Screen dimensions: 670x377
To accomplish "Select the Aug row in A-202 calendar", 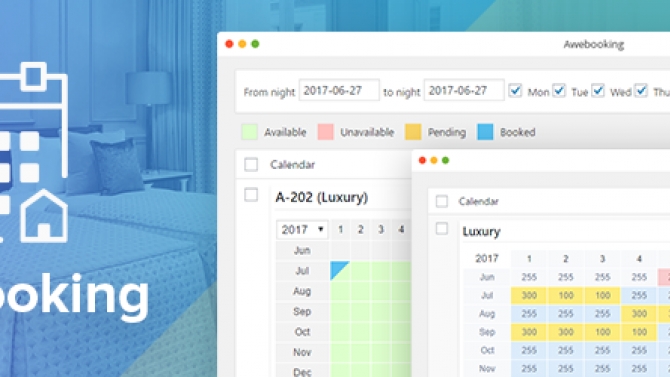I will [302, 291].
